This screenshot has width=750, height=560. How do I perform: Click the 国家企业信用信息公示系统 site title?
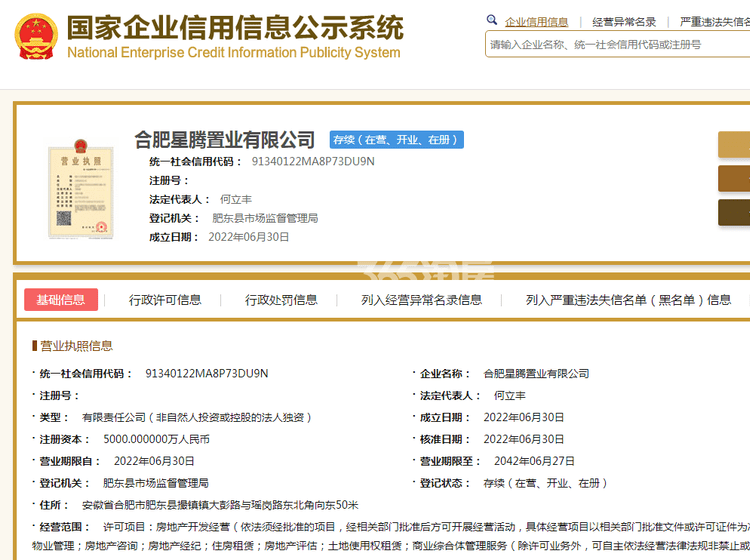235,27
